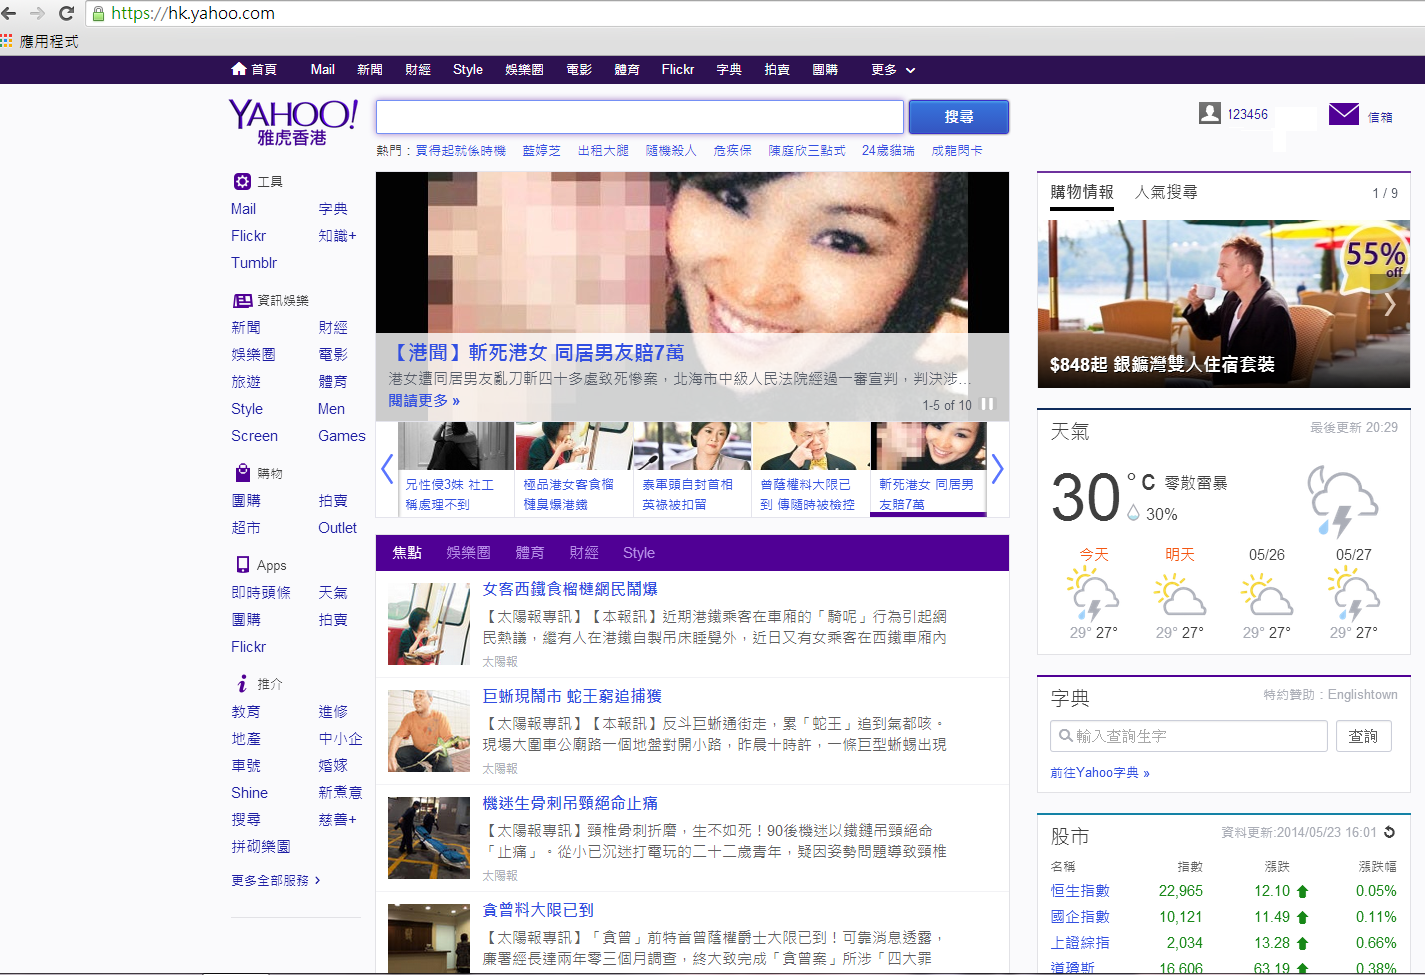Open headline 機迷生骨刺吊頸絕命止痛
This screenshot has height=975, width=1425.
570,803
